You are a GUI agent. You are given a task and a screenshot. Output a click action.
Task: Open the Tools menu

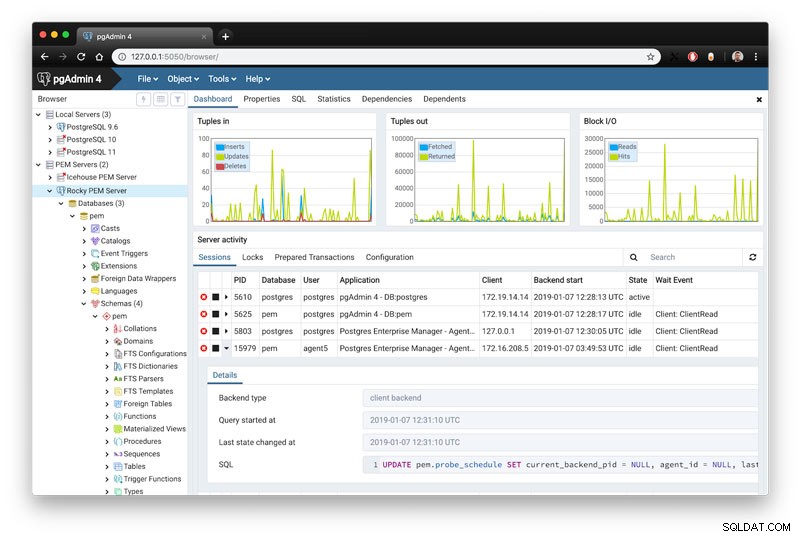222,79
